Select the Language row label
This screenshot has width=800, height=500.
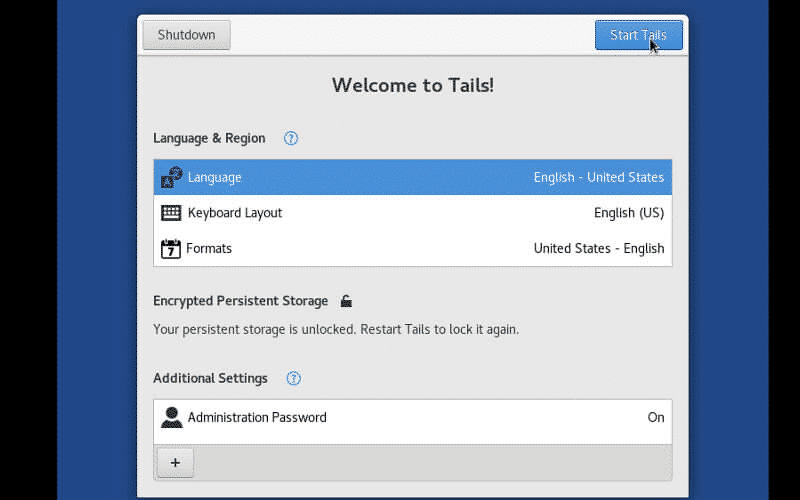pos(214,178)
